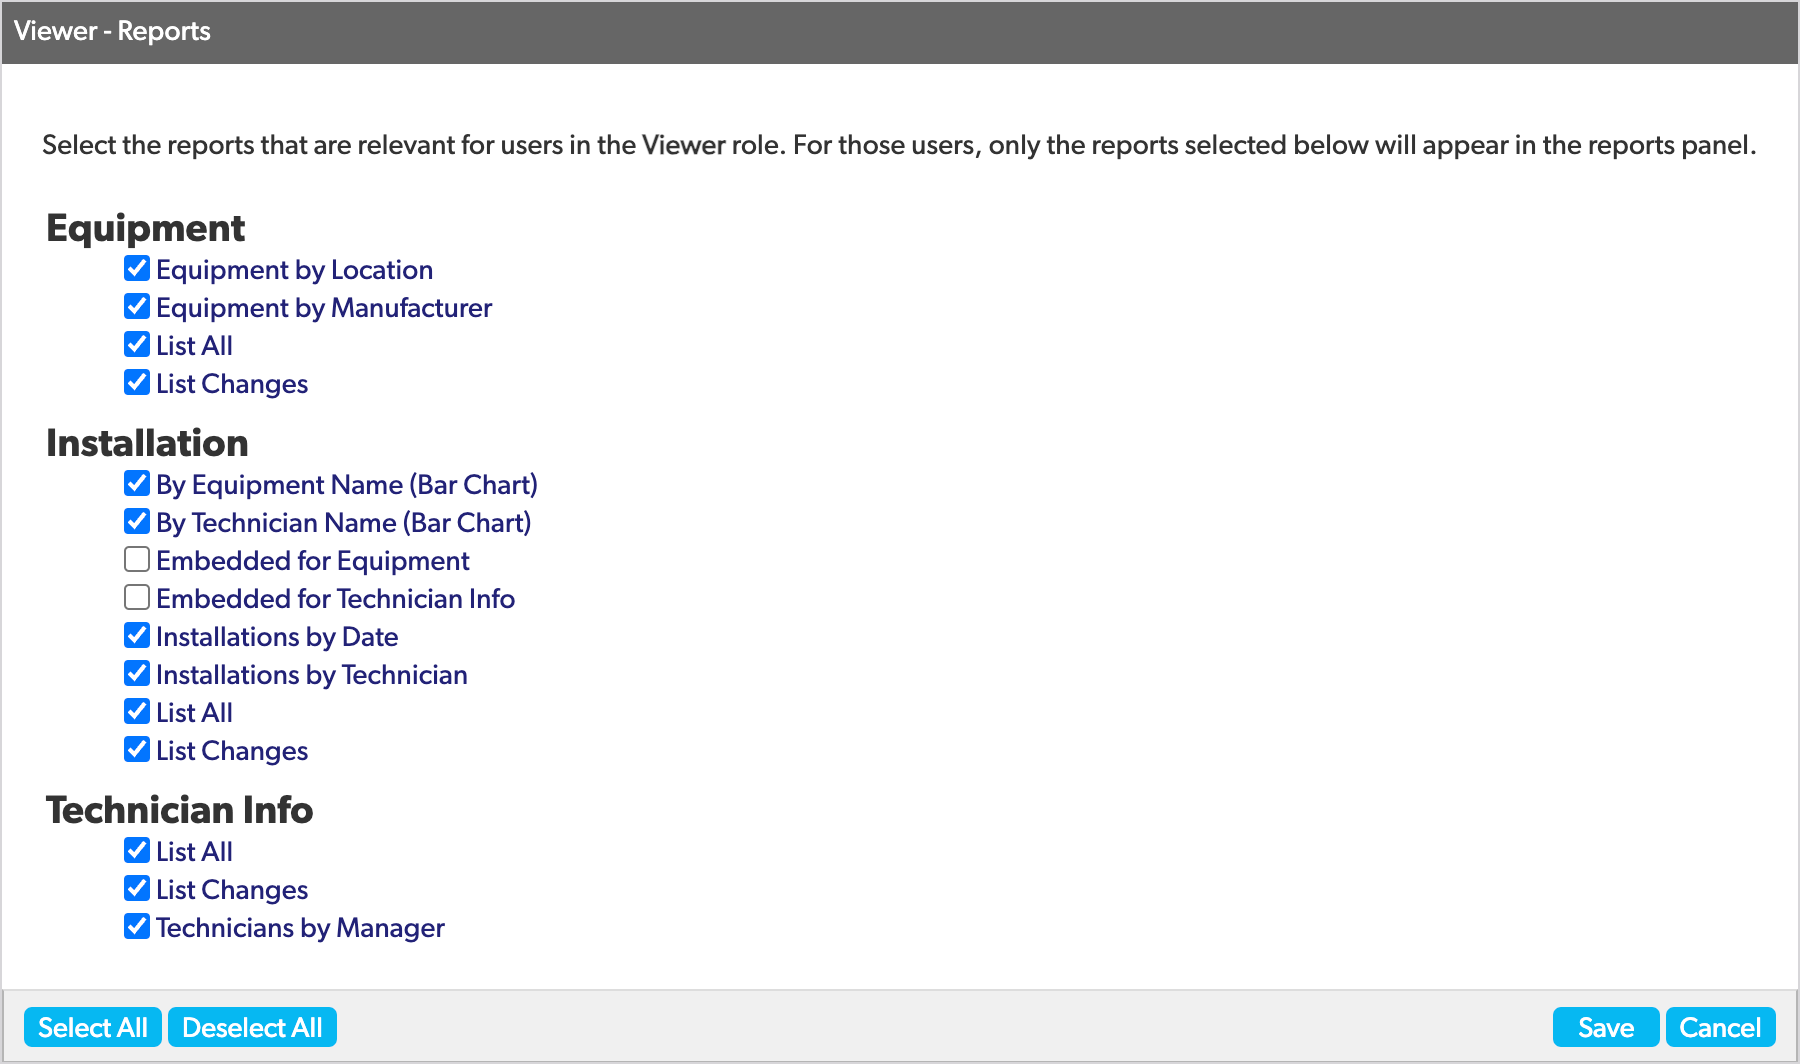Open By Equipment Name (Bar Chart) link
The width and height of the screenshot is (1800, 1064).
coord(346,485)
